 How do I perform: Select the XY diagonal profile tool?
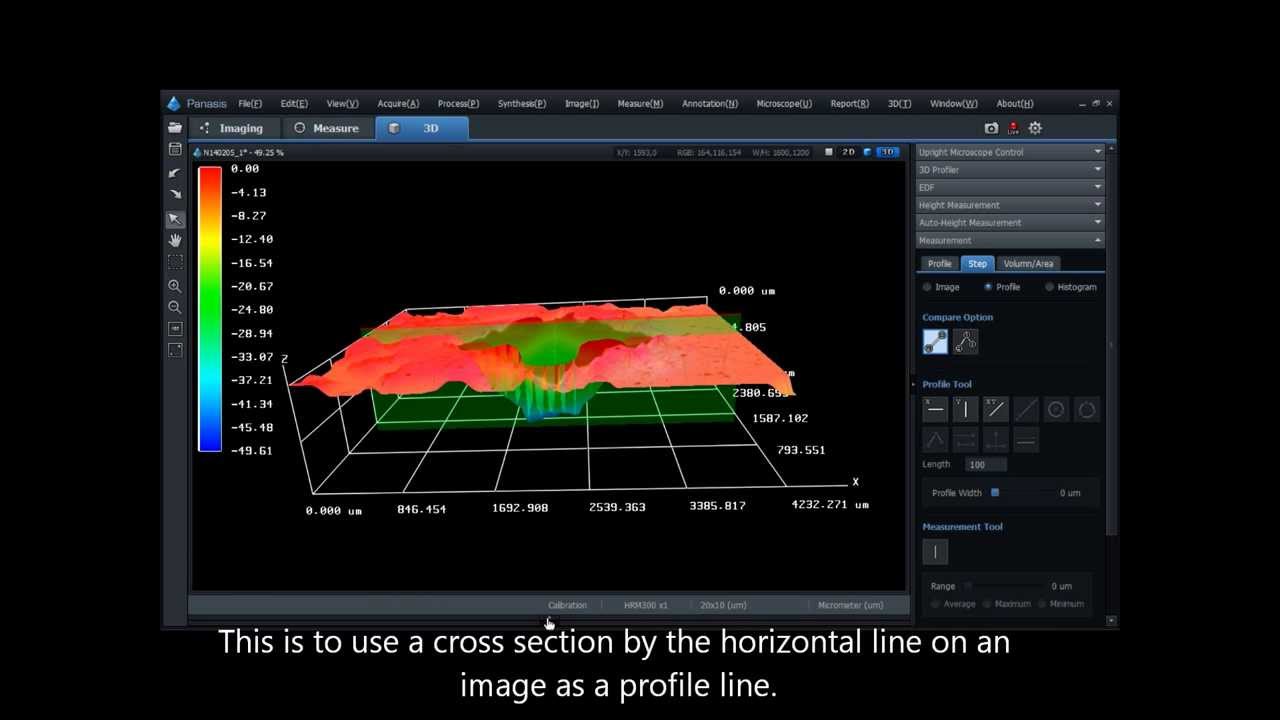(x=996, y=409)
